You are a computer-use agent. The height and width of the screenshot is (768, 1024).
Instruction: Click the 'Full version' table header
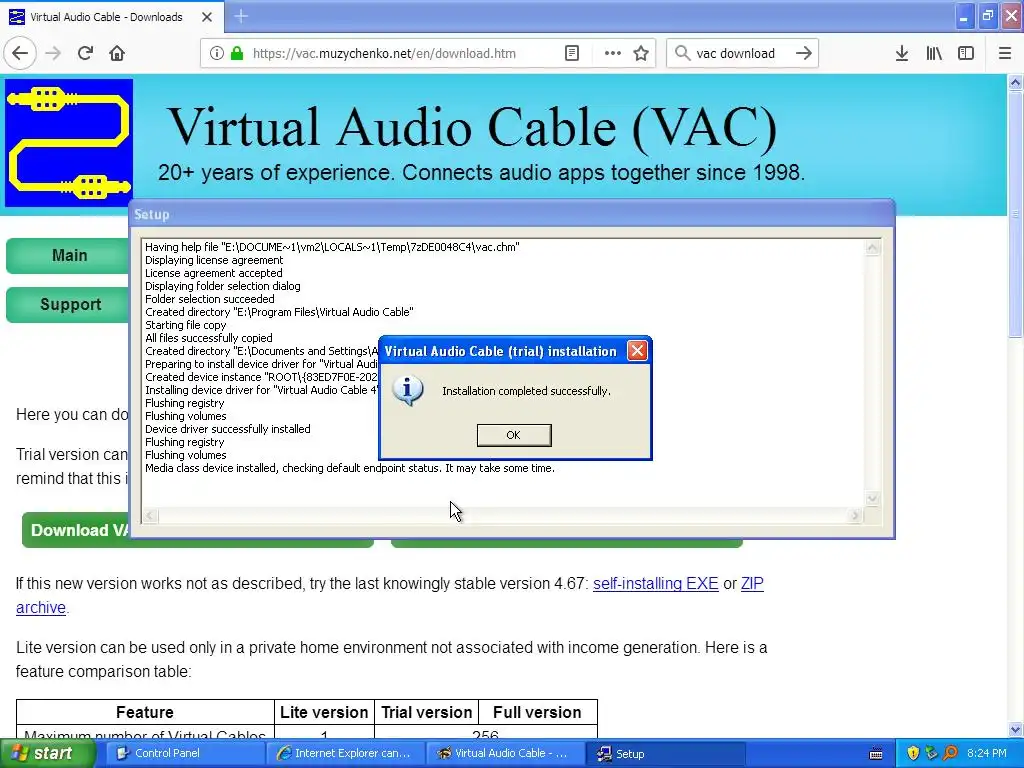(537, 712)
